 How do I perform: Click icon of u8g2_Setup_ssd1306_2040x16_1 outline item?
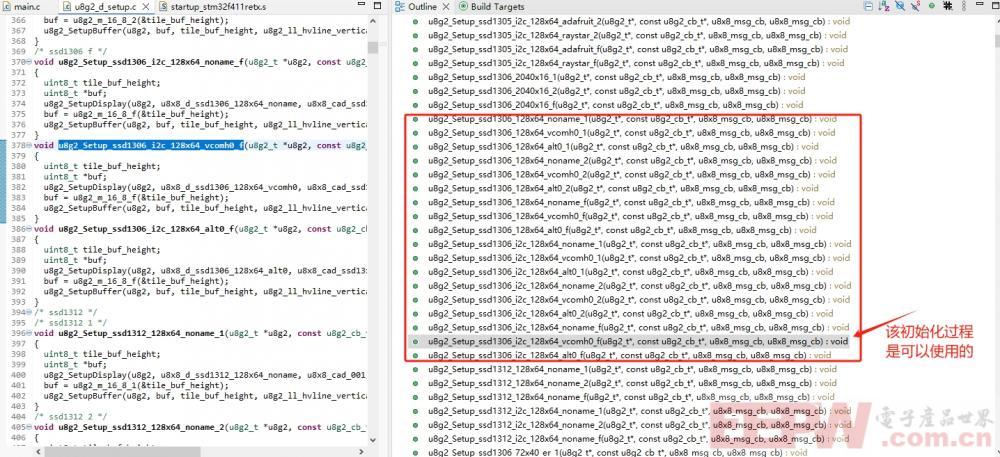tap(415, 77)
